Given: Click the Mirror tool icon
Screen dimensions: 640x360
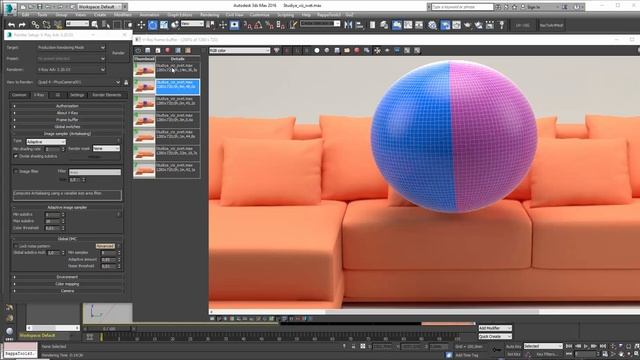Looking at the screenshot, I should [x=348, y=25].
